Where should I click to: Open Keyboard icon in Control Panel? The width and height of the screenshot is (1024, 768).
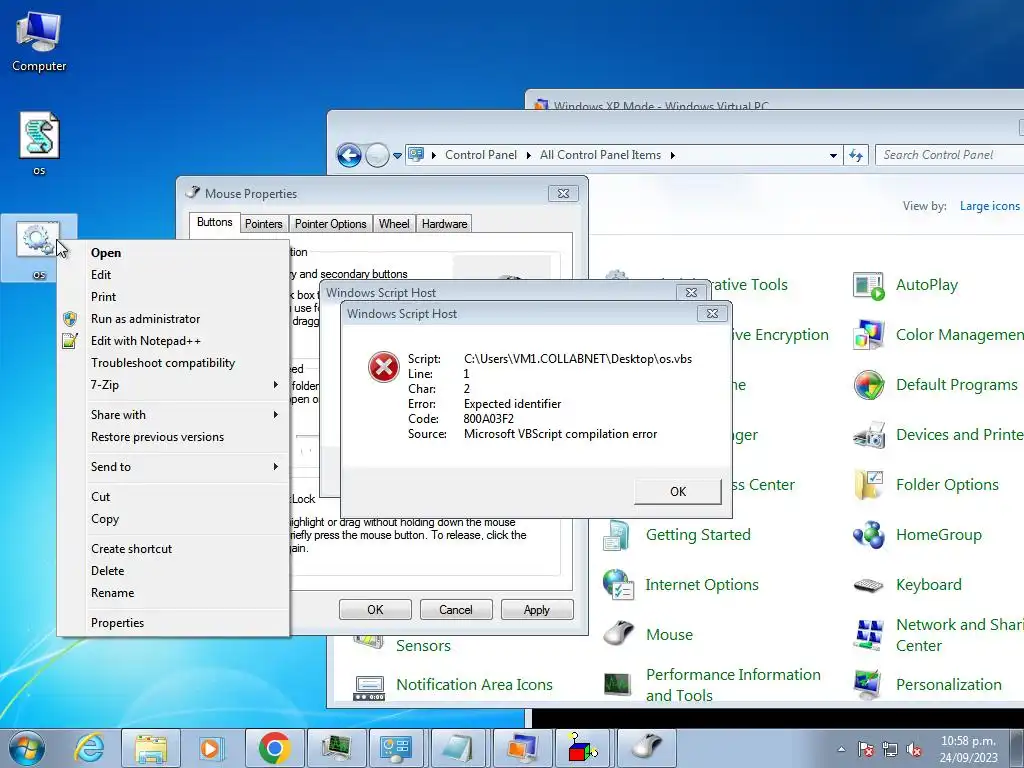click(x=869, y=585)
